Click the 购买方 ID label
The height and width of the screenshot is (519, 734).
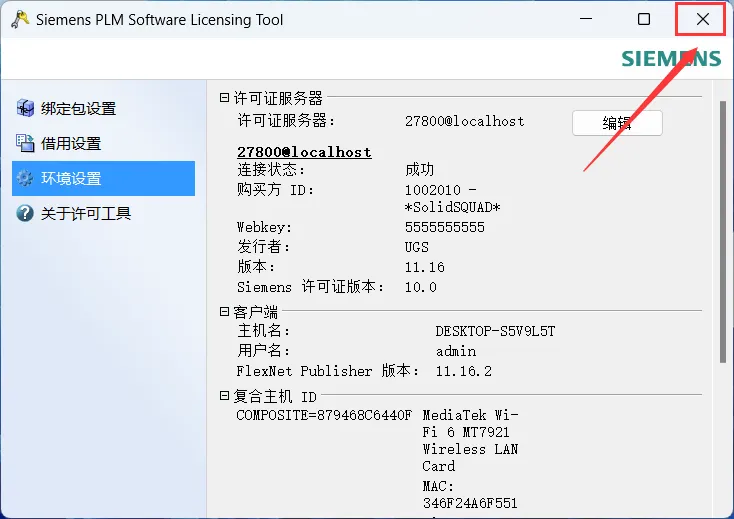[x=275, y=190]
